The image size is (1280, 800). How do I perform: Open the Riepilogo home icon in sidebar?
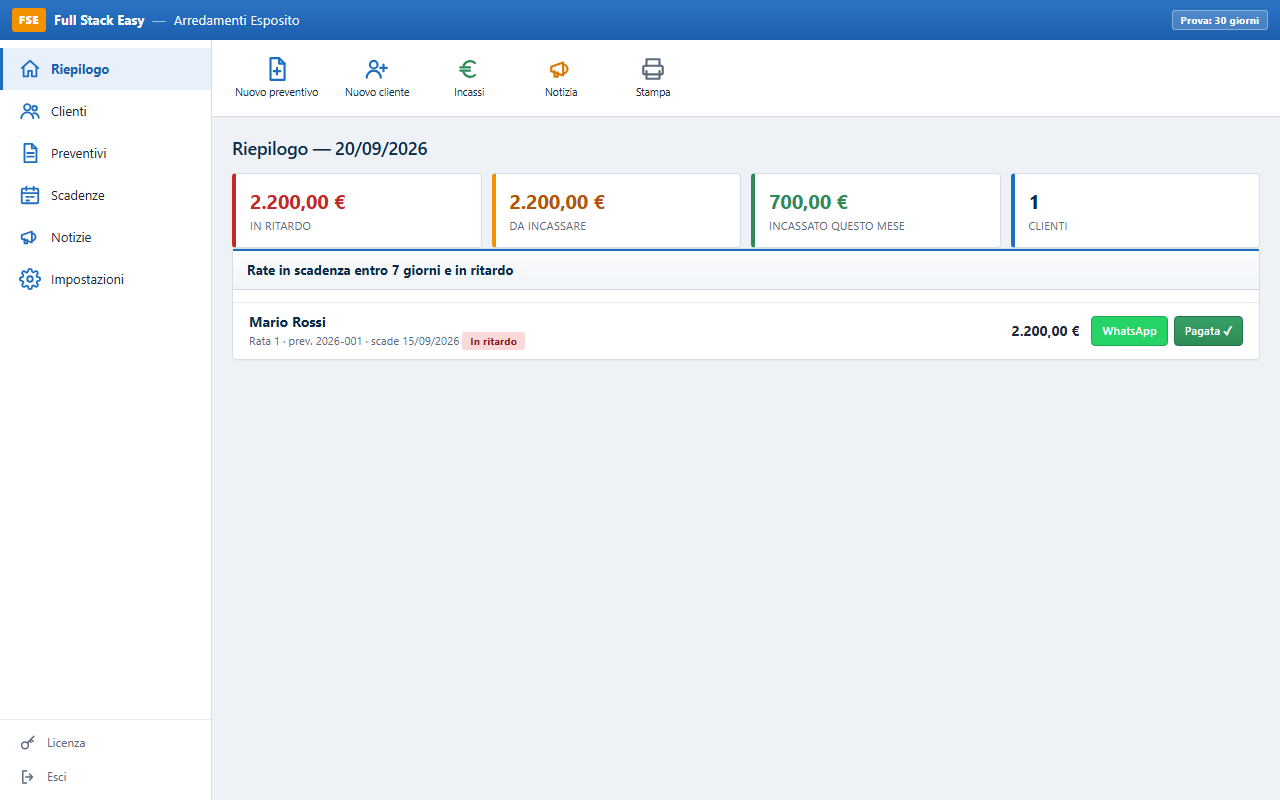(30, 69)
